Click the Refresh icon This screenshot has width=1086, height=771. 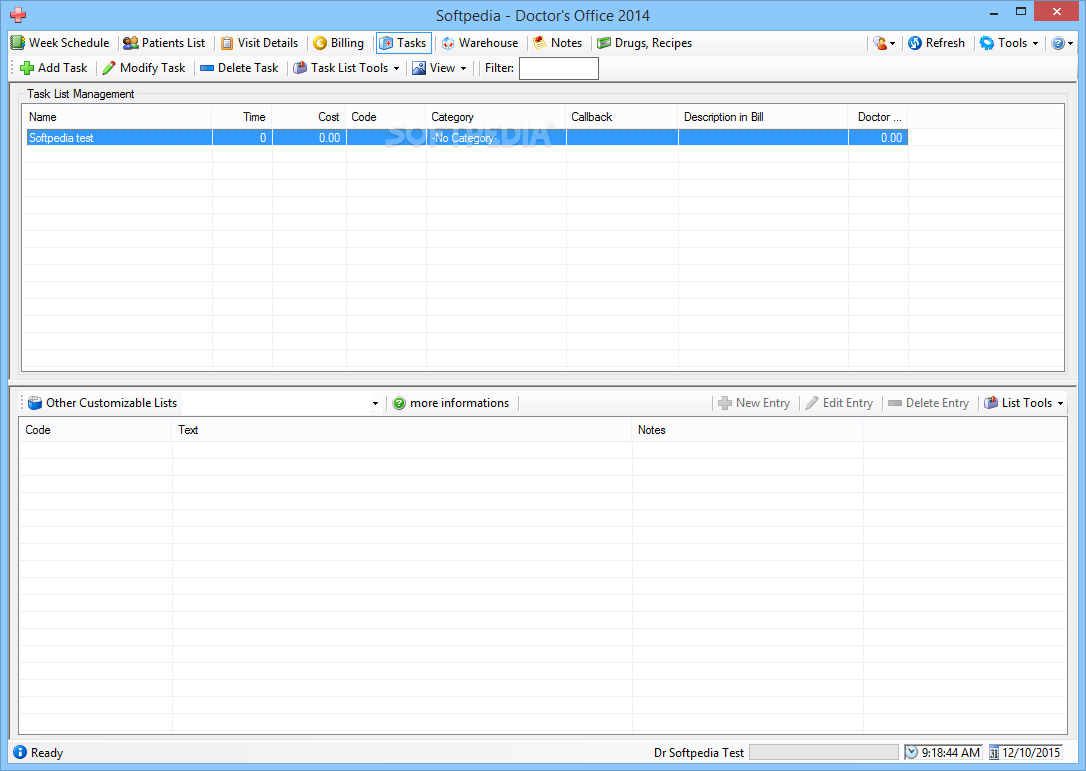click(x=914, y=43)
